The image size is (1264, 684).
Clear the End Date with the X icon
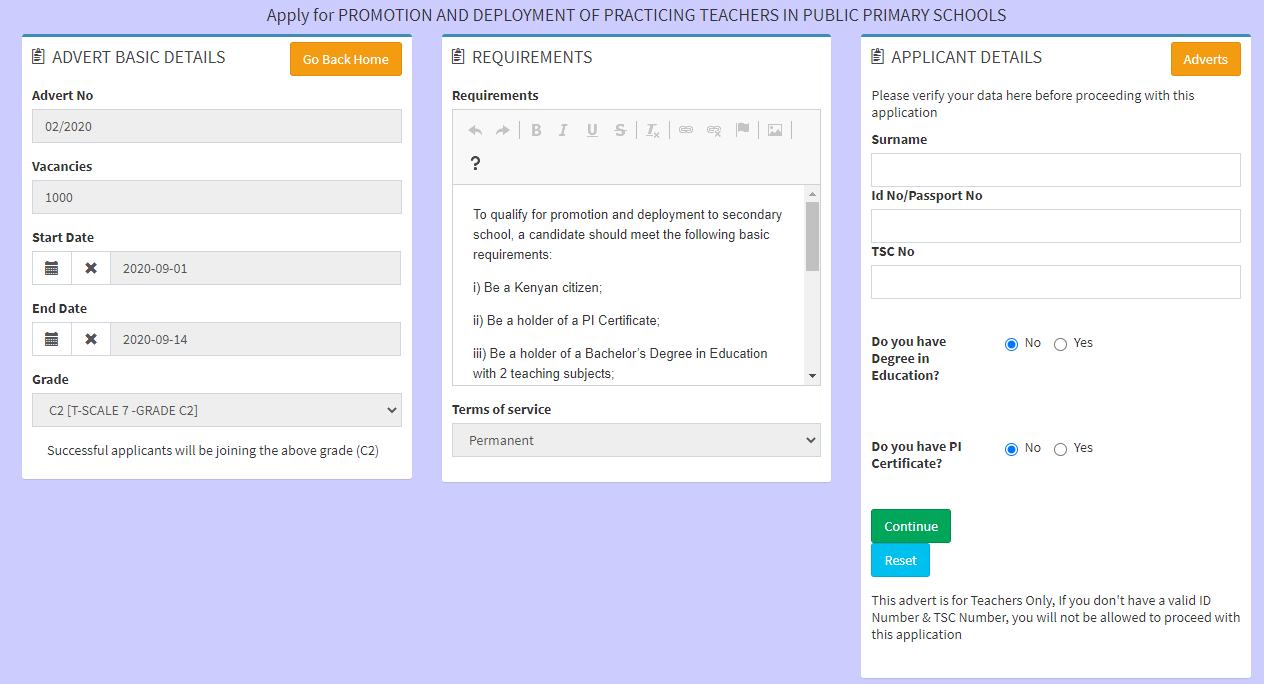(91, 339)
